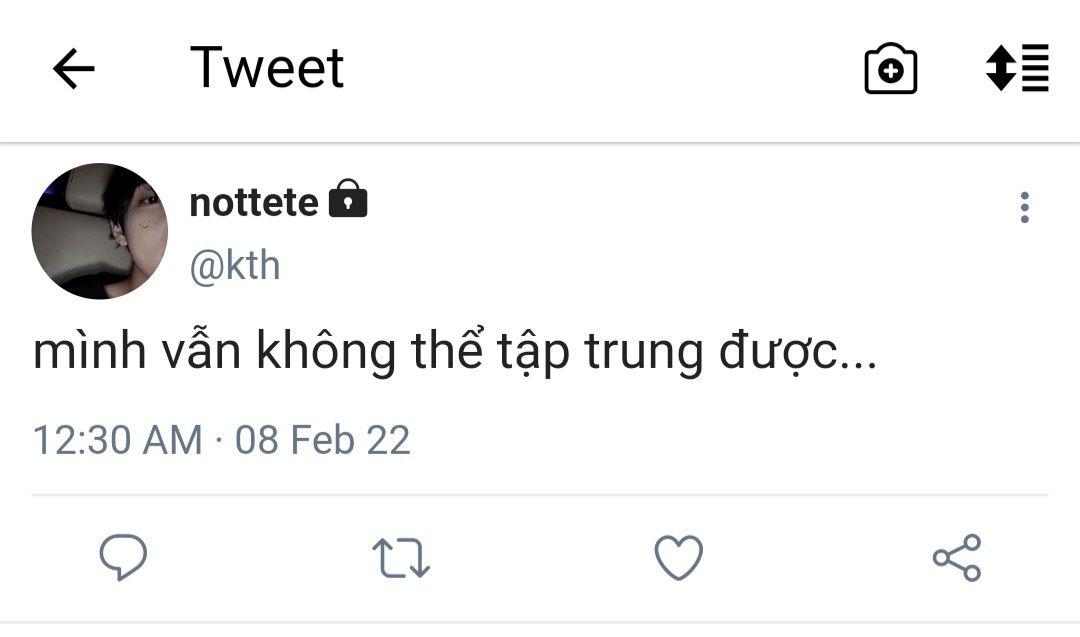Tap the Tweet header title
This screenshot has height=637, width=1080.
pos(267,68)
